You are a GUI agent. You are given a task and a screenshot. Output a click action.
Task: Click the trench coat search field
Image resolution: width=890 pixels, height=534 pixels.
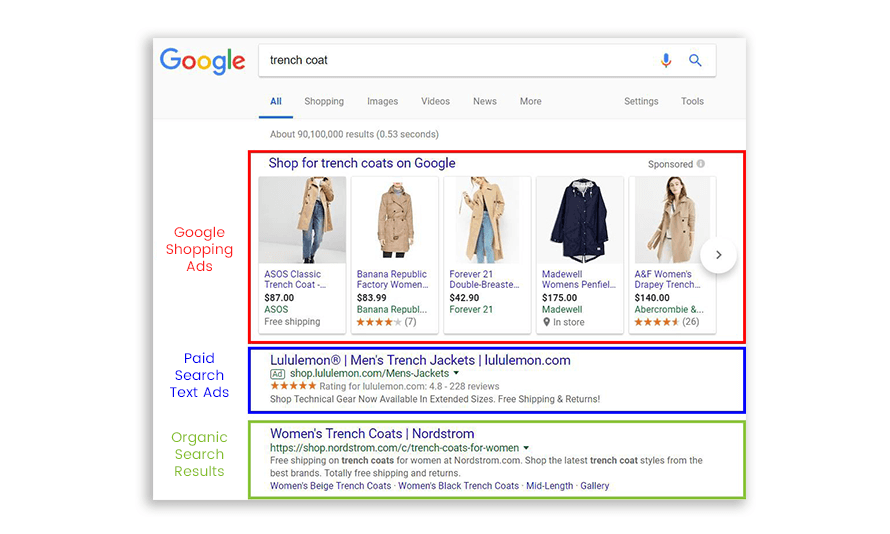click(x=450, y=61)
